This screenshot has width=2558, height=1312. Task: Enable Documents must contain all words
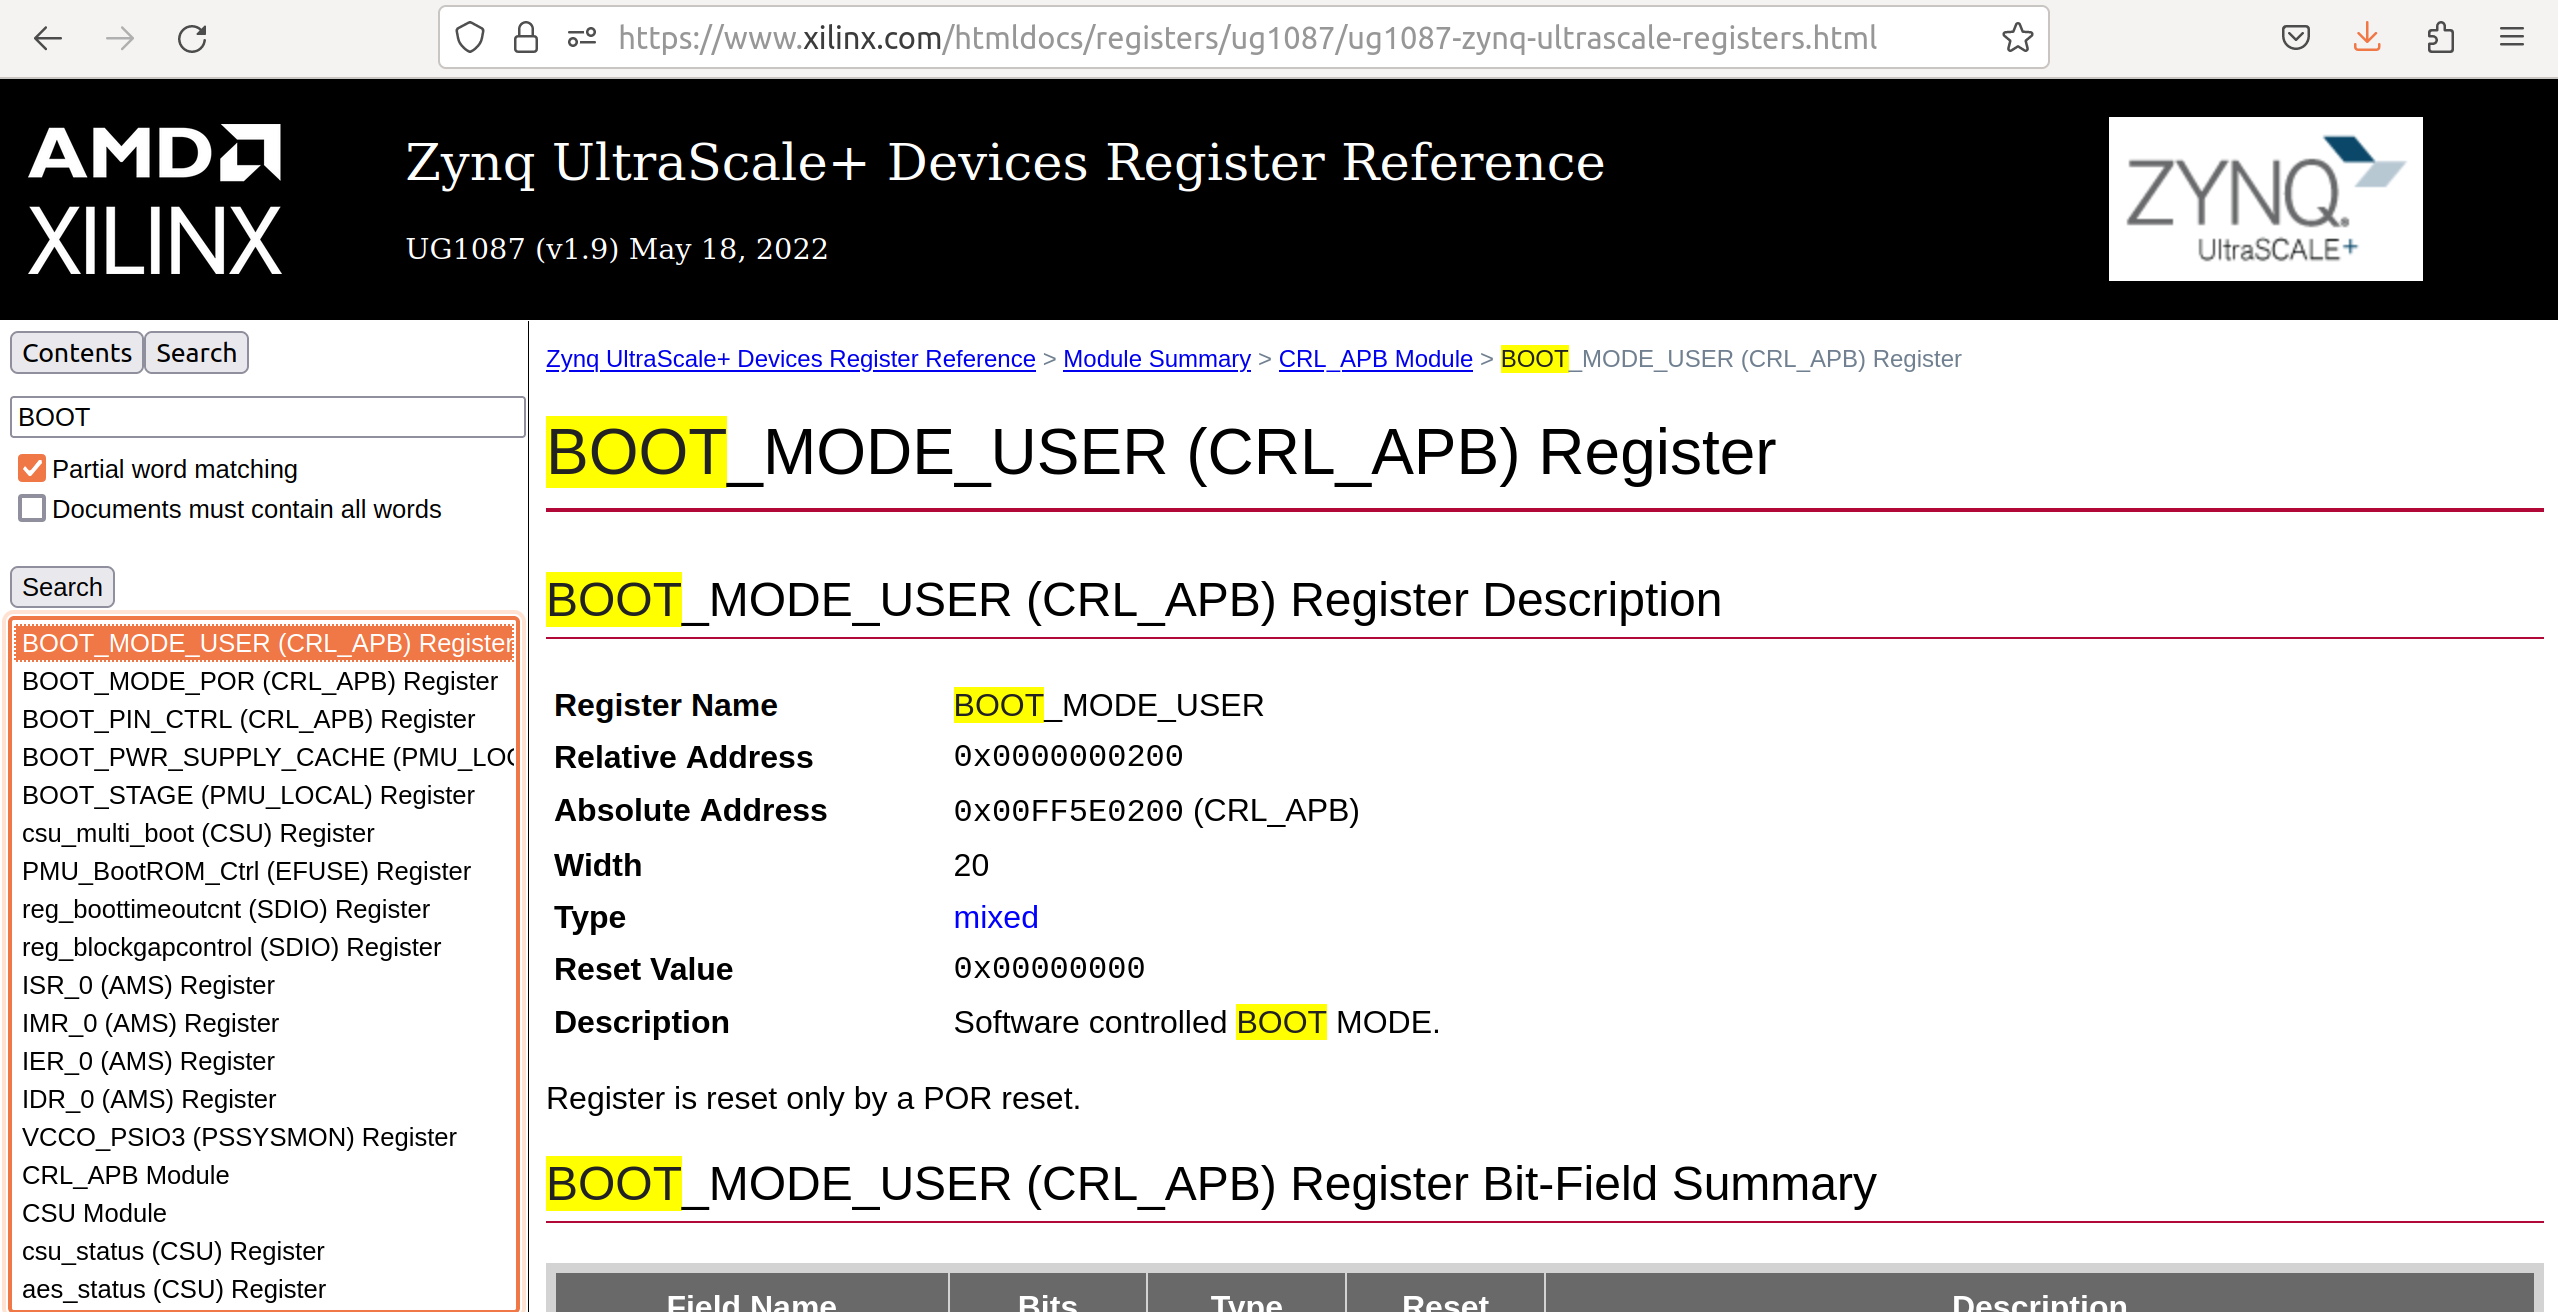point(32,508)
